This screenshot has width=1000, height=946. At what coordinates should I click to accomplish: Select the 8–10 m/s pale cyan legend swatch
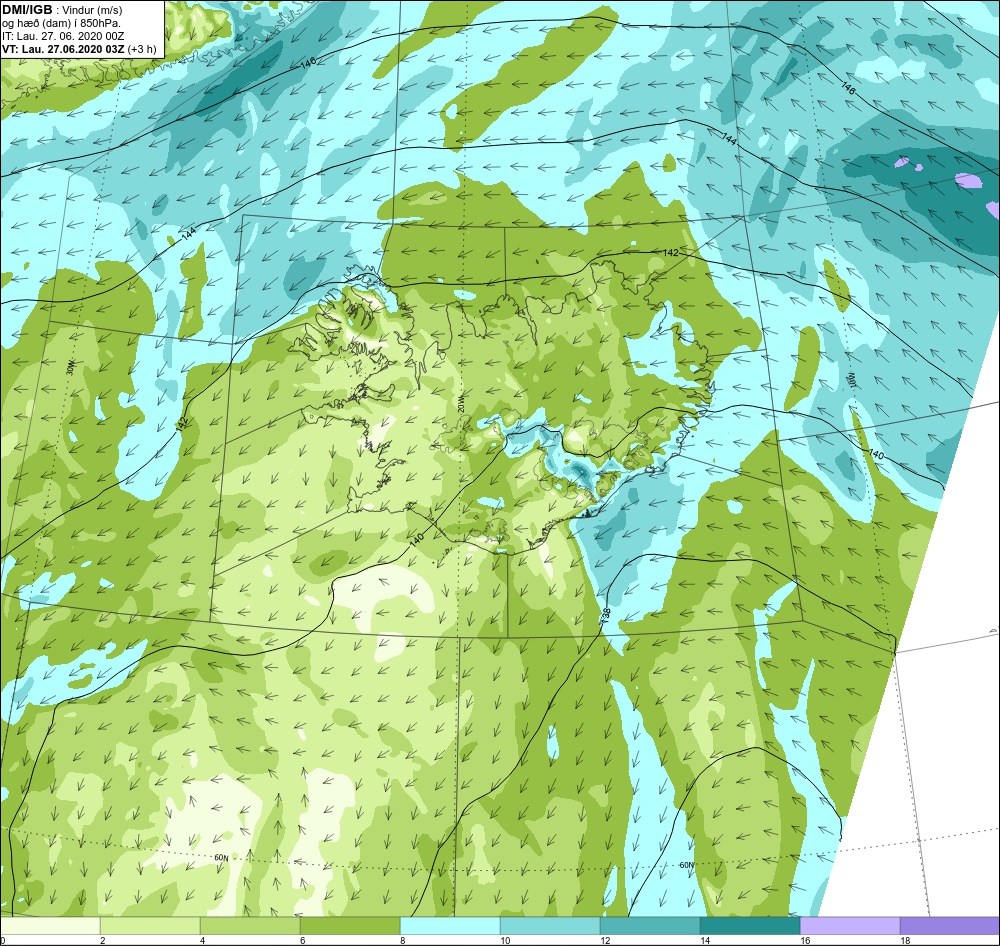click(450, 925)
